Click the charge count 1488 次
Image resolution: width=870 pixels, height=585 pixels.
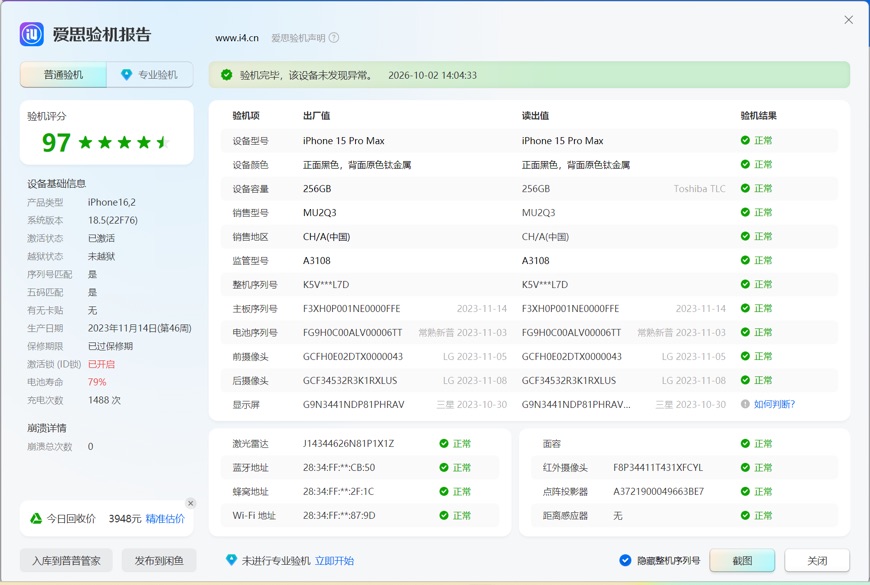104,400
